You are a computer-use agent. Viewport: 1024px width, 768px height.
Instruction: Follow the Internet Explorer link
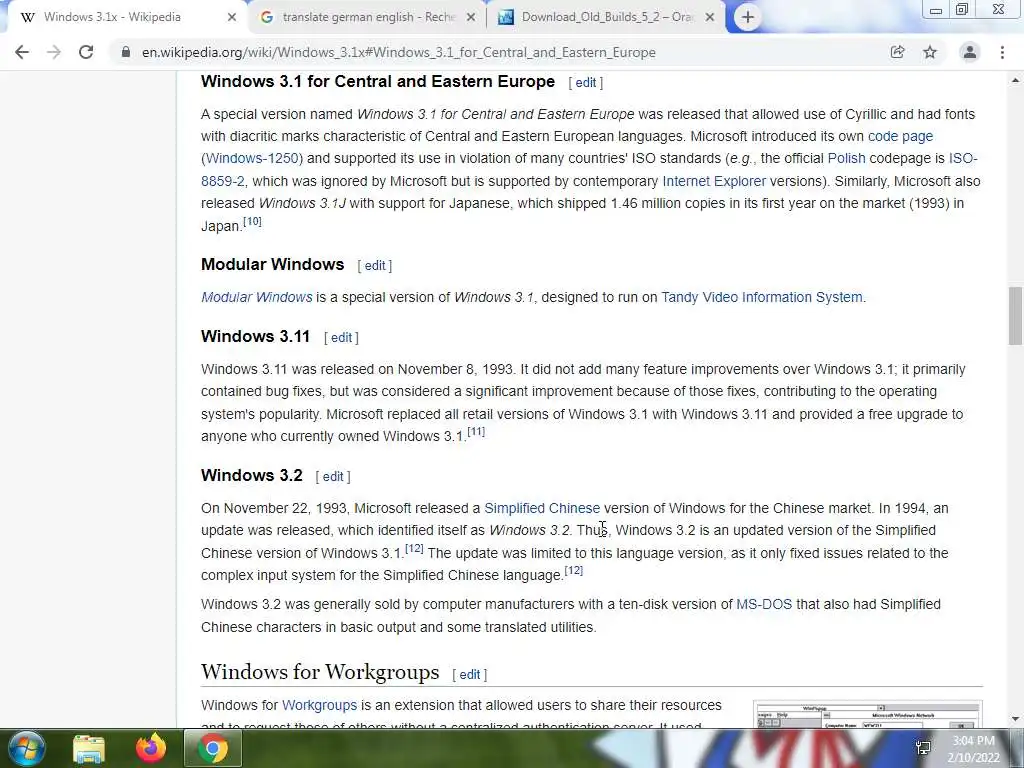point(714,182)
